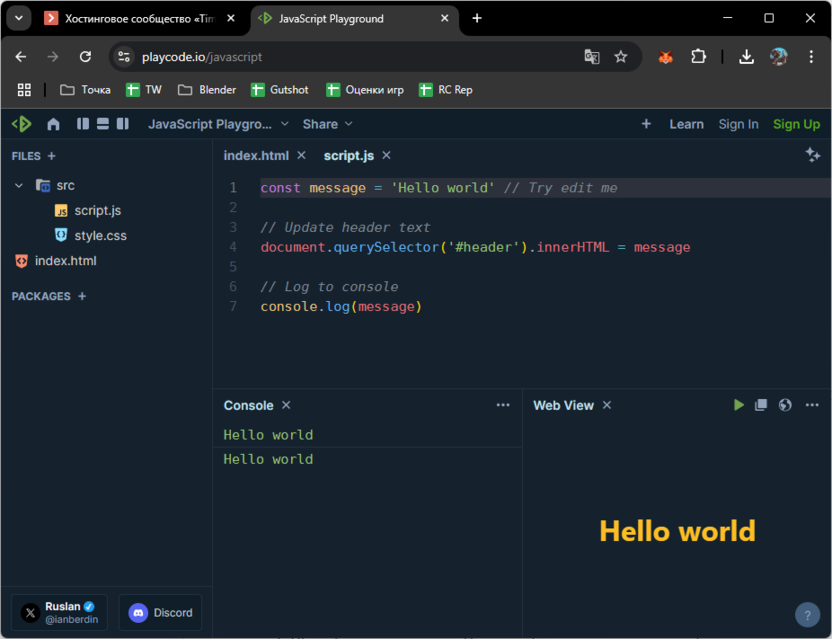Open Web View in browser globe icon
The width and height of the screenshot is (832, 639).
[785, 405]
